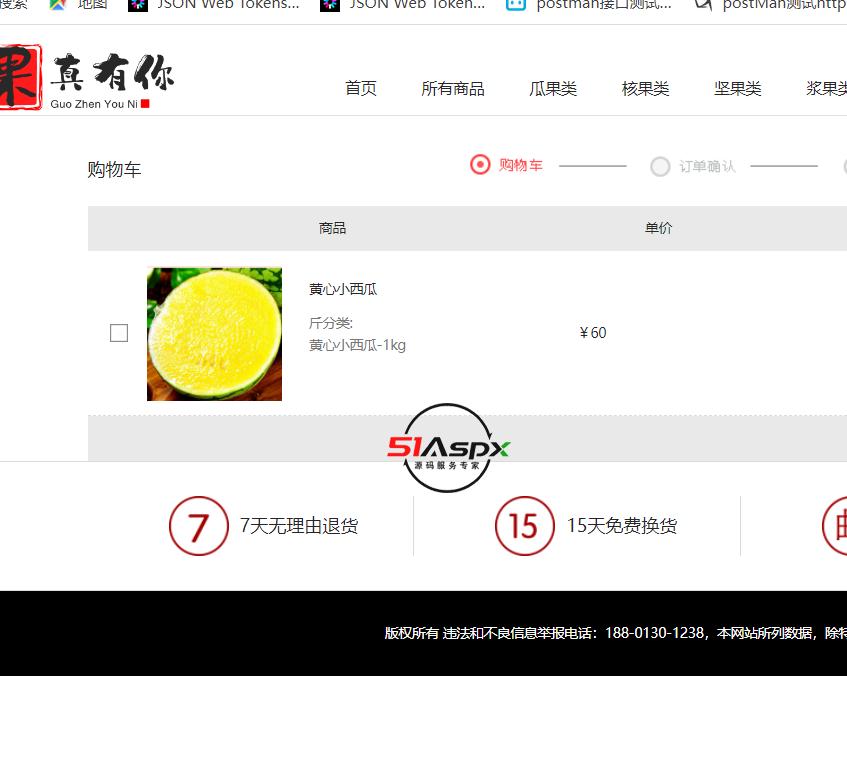This screenshot has width=847, height=780.
Task: Click the ¥60 unit price
Action: [593, 333]
